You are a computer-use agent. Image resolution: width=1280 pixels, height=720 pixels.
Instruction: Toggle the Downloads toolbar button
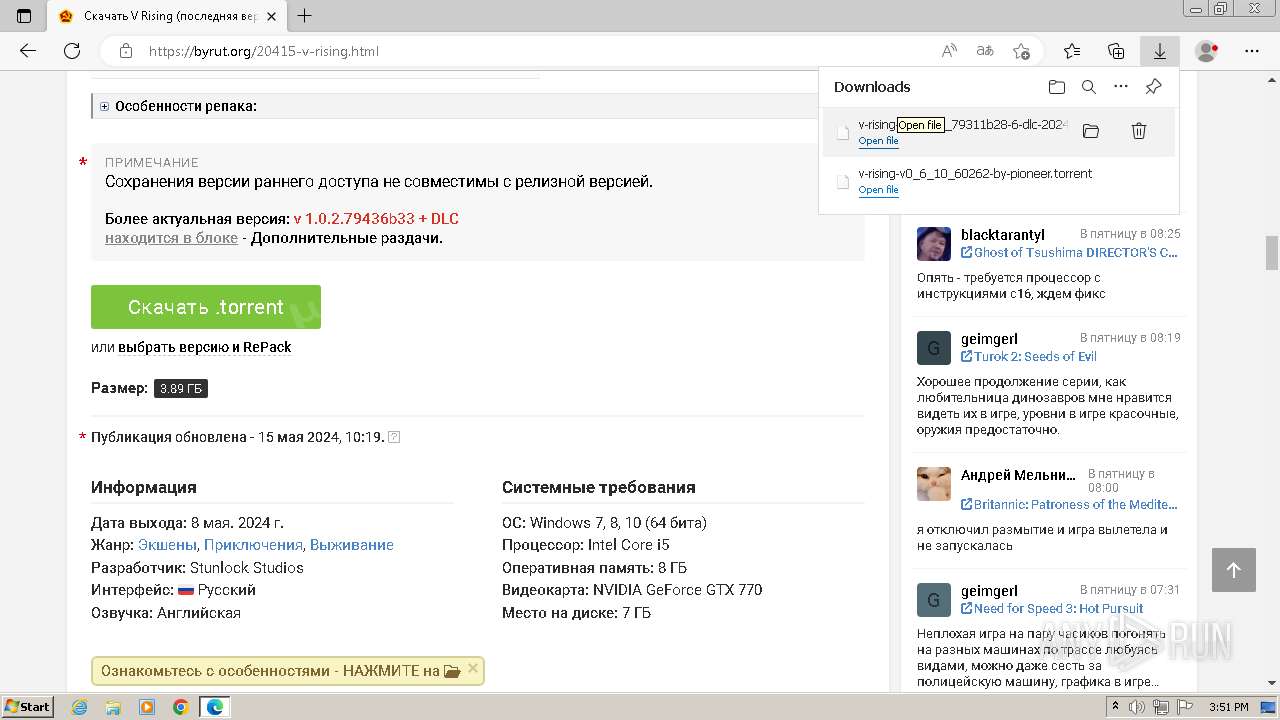click(1160, 51)
